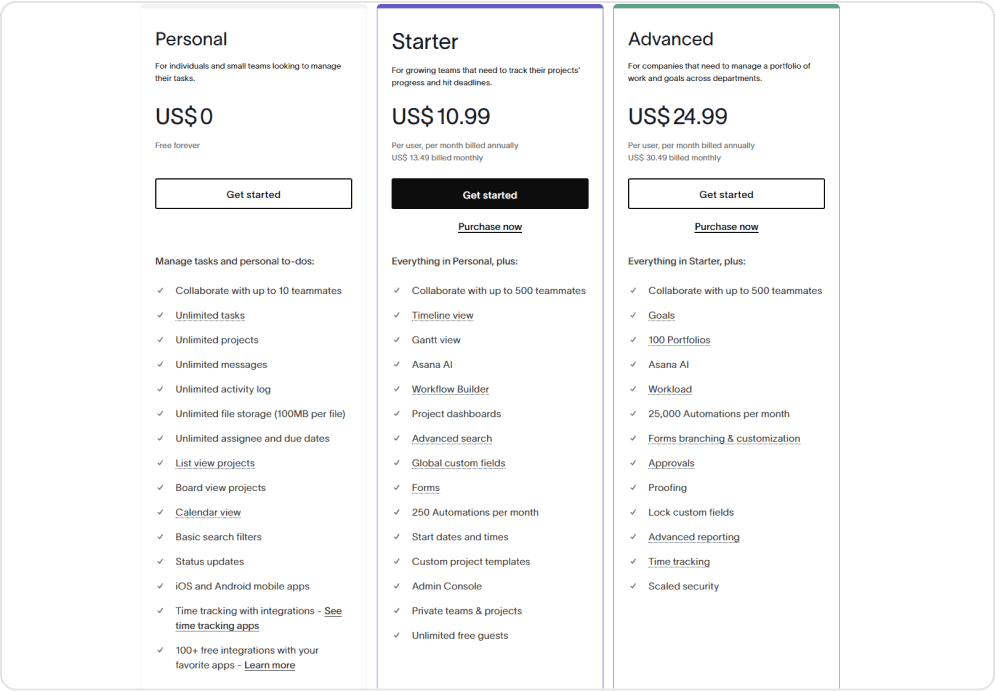Screen dimensions: 995x691
Task: Open Purchase now link for Advanced plan
Action: pos(726,227)
